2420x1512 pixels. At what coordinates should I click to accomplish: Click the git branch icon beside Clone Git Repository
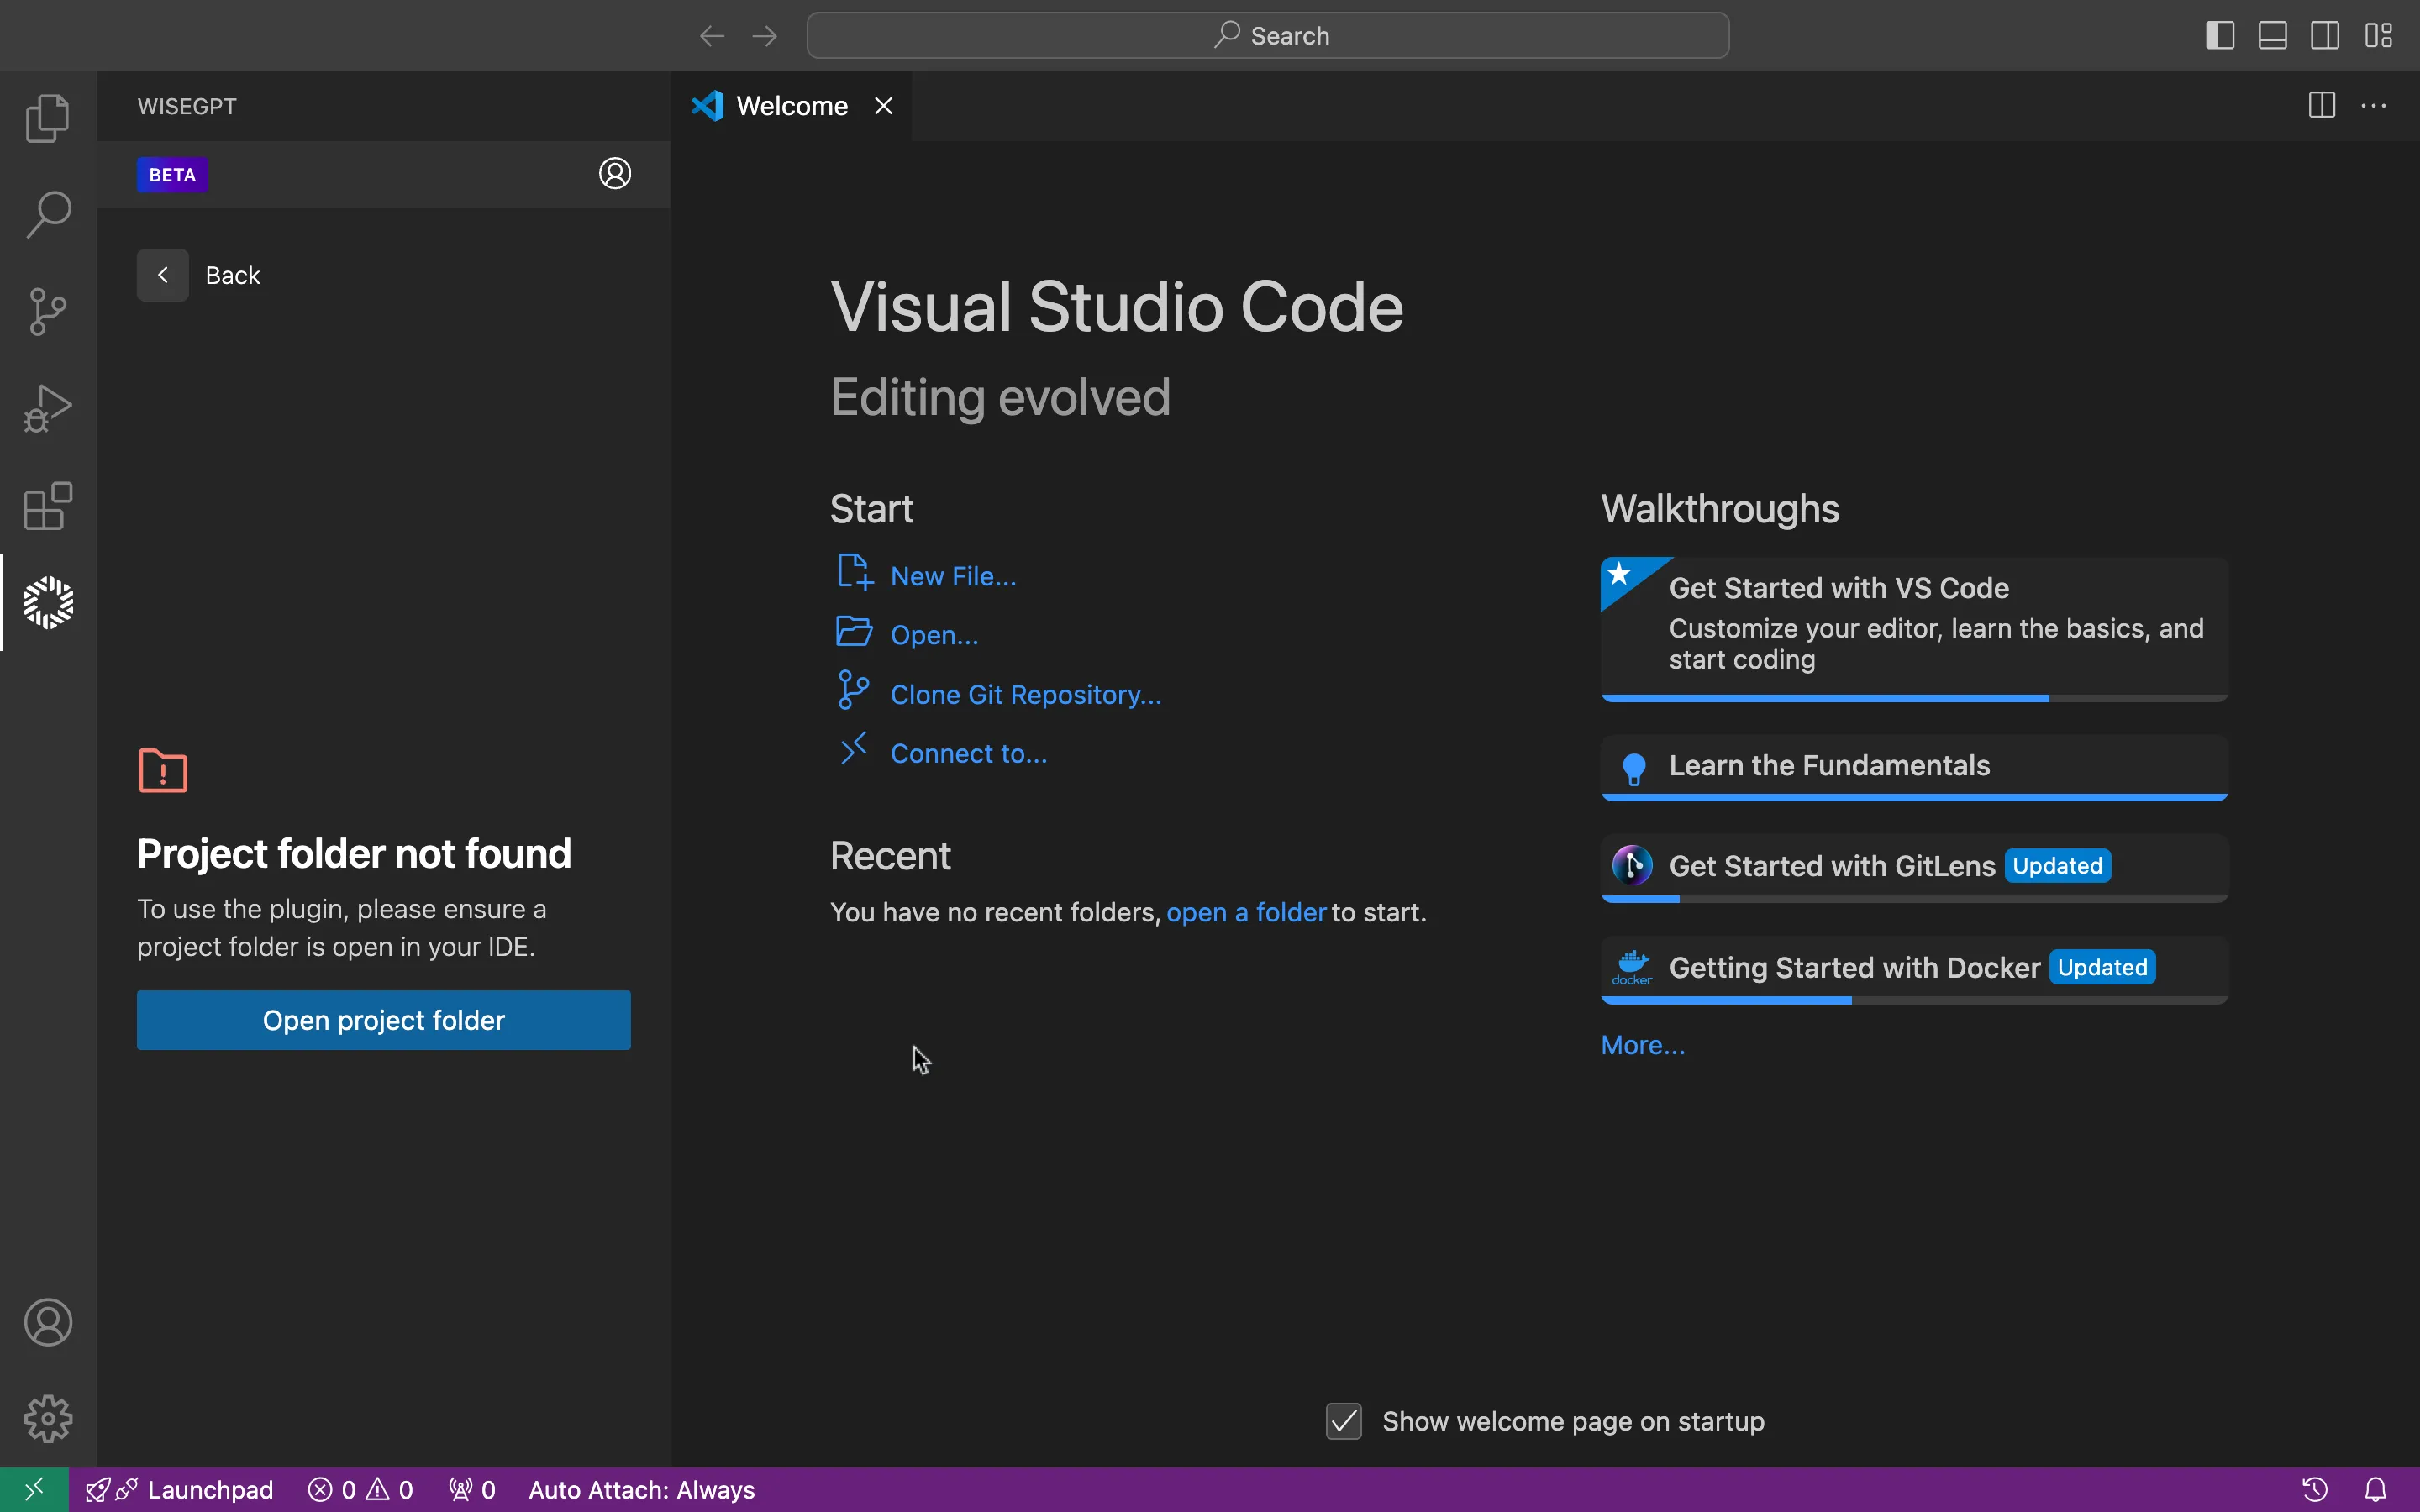pos(853,690)
